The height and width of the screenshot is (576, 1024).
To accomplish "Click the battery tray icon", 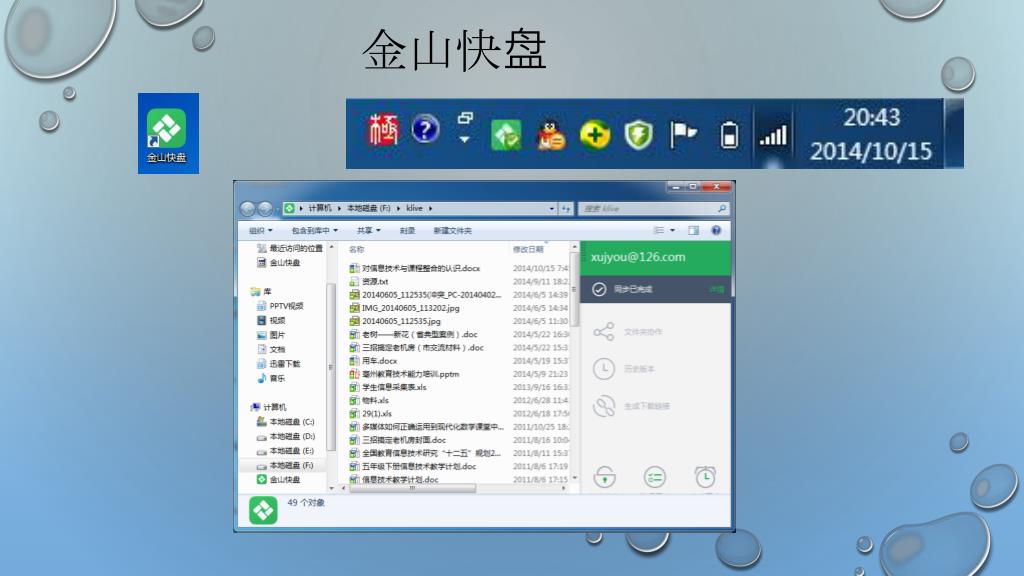I will click(729, 135).
